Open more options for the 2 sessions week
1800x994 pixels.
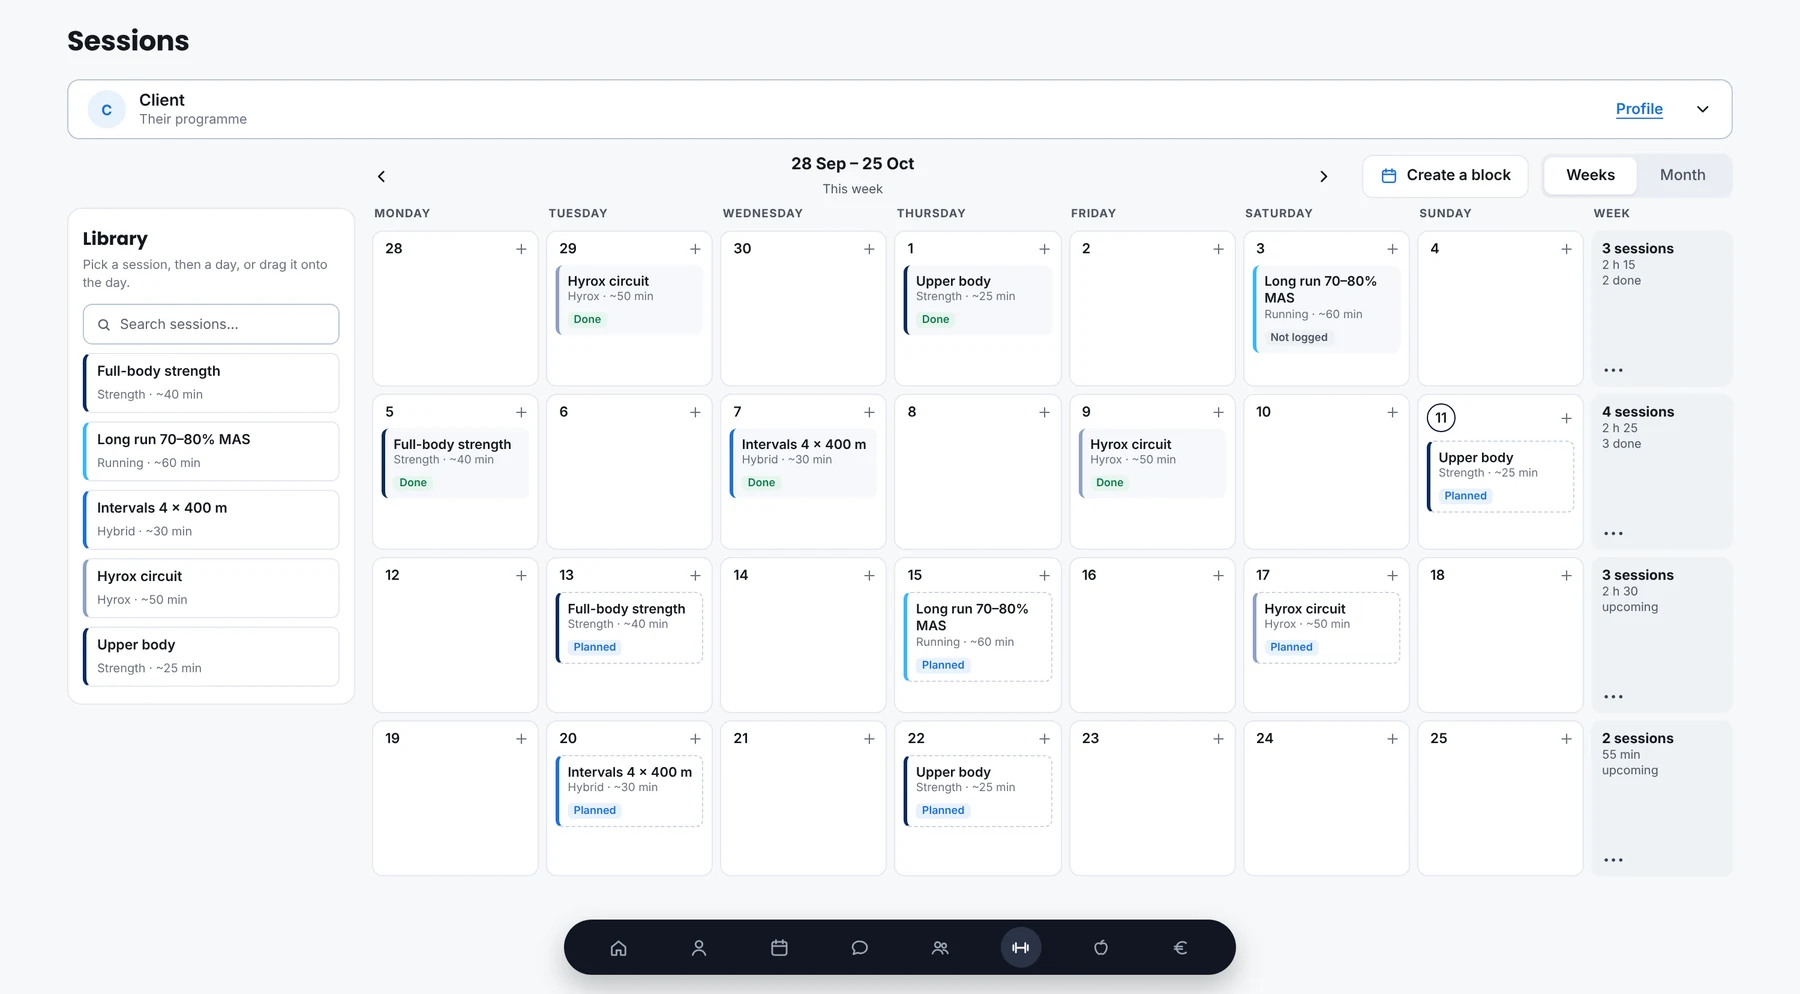[x=1613, y=860]
